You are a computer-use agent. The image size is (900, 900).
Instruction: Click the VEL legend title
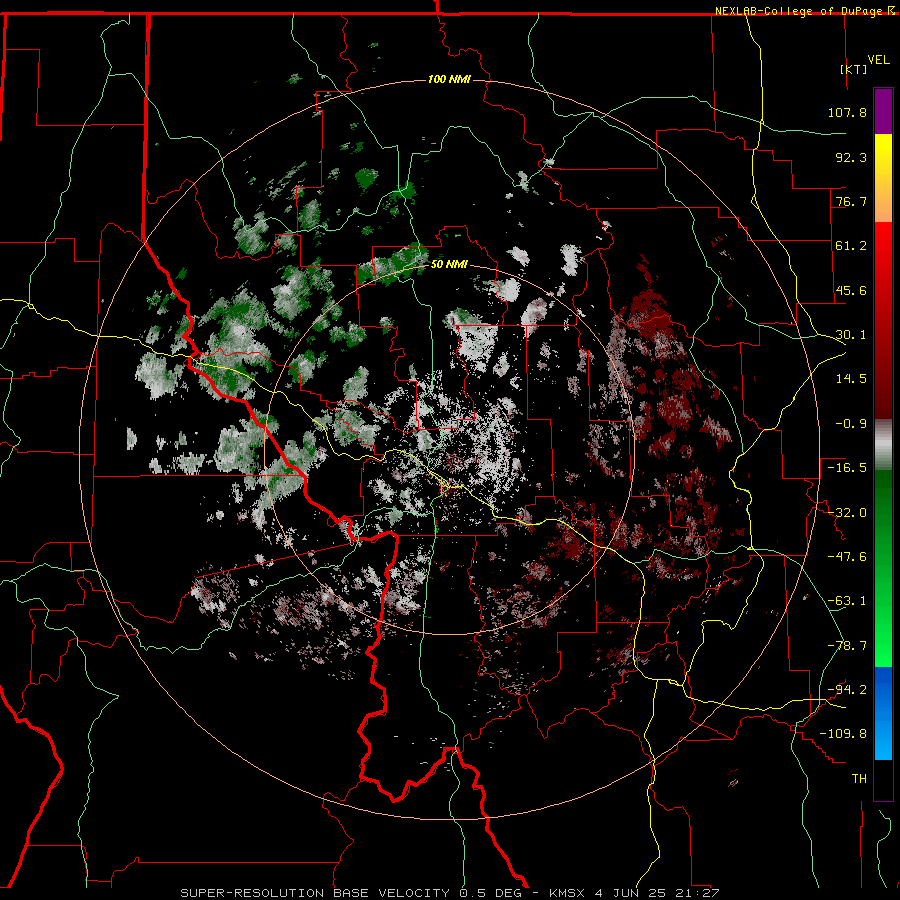878,60
